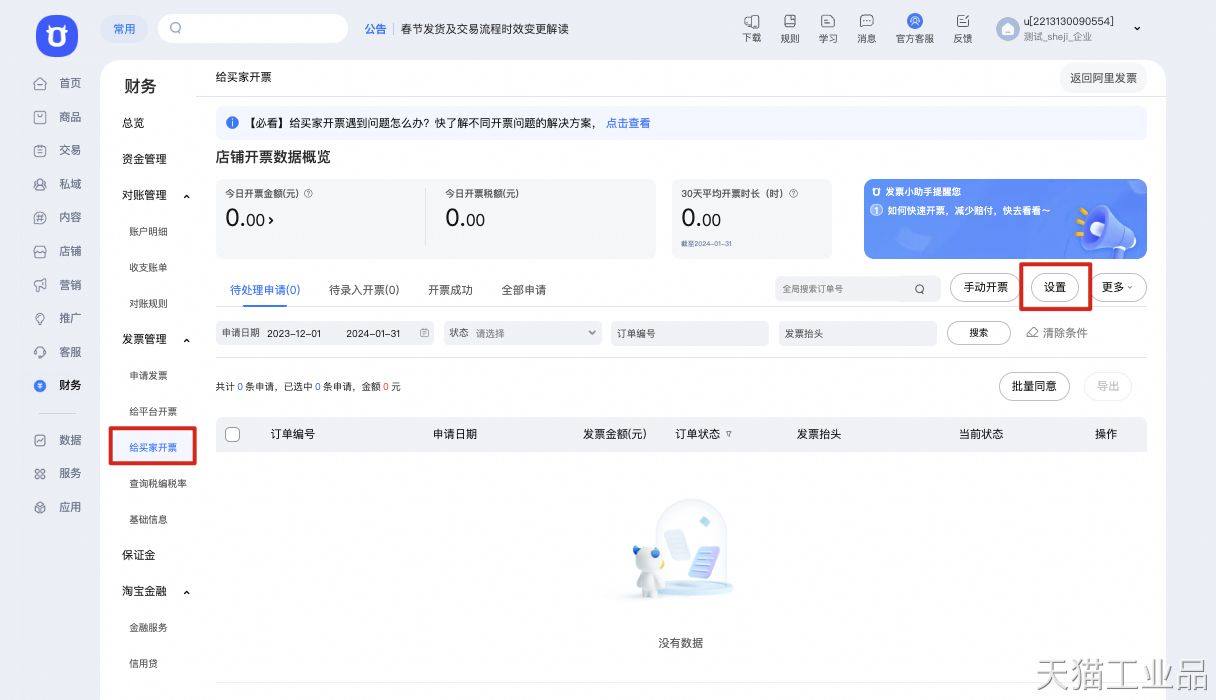Image resolution: width=1216 pixels, height=700 pixels.
Task: Open the 下载 (Download) icon in top bar
Action: click(x=751, y=28)
